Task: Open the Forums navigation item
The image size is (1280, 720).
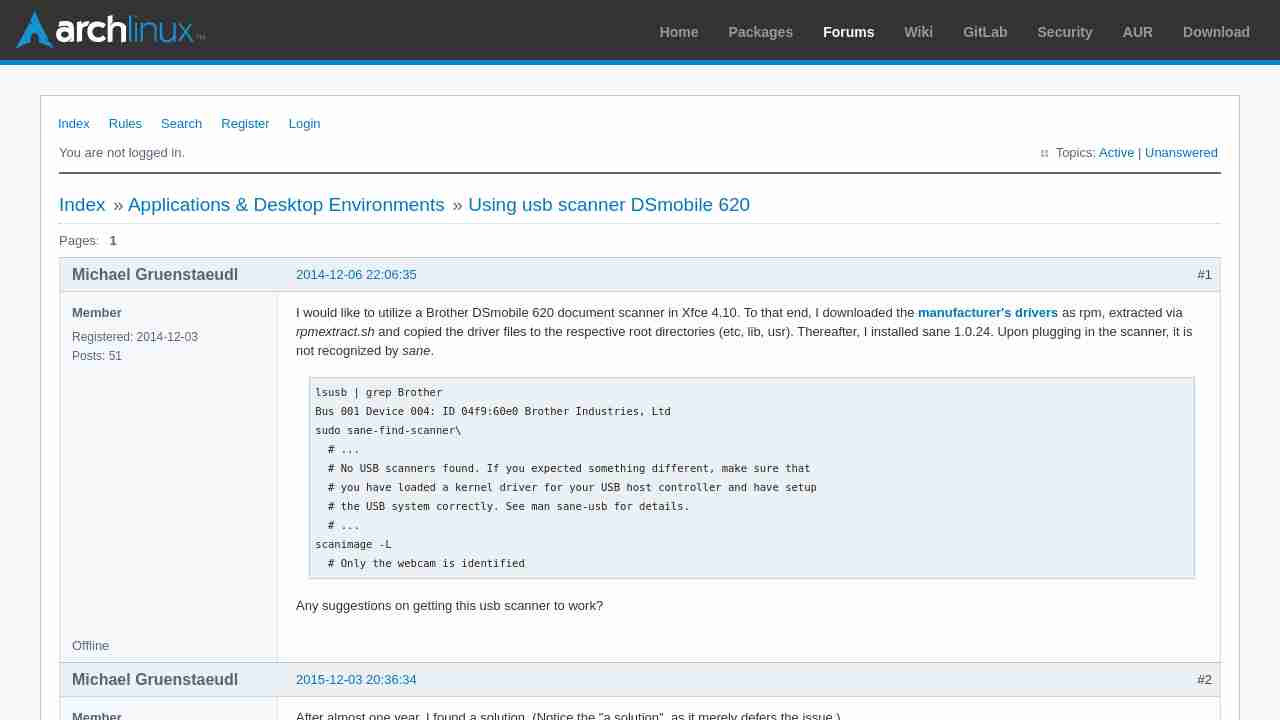Action: [848, 32]
